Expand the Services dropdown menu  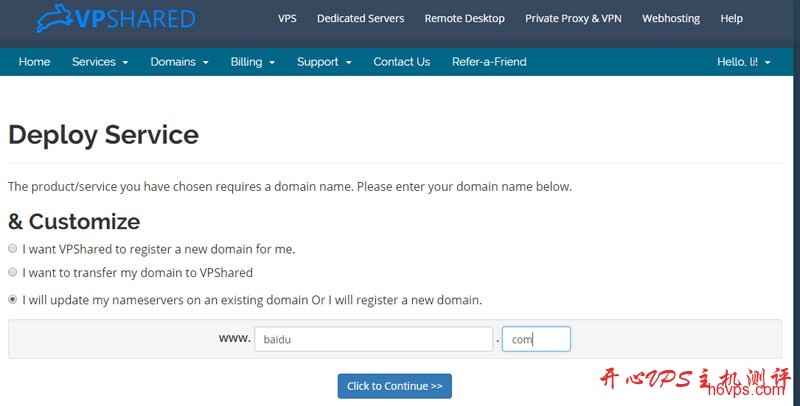click(x=100, y=62)
